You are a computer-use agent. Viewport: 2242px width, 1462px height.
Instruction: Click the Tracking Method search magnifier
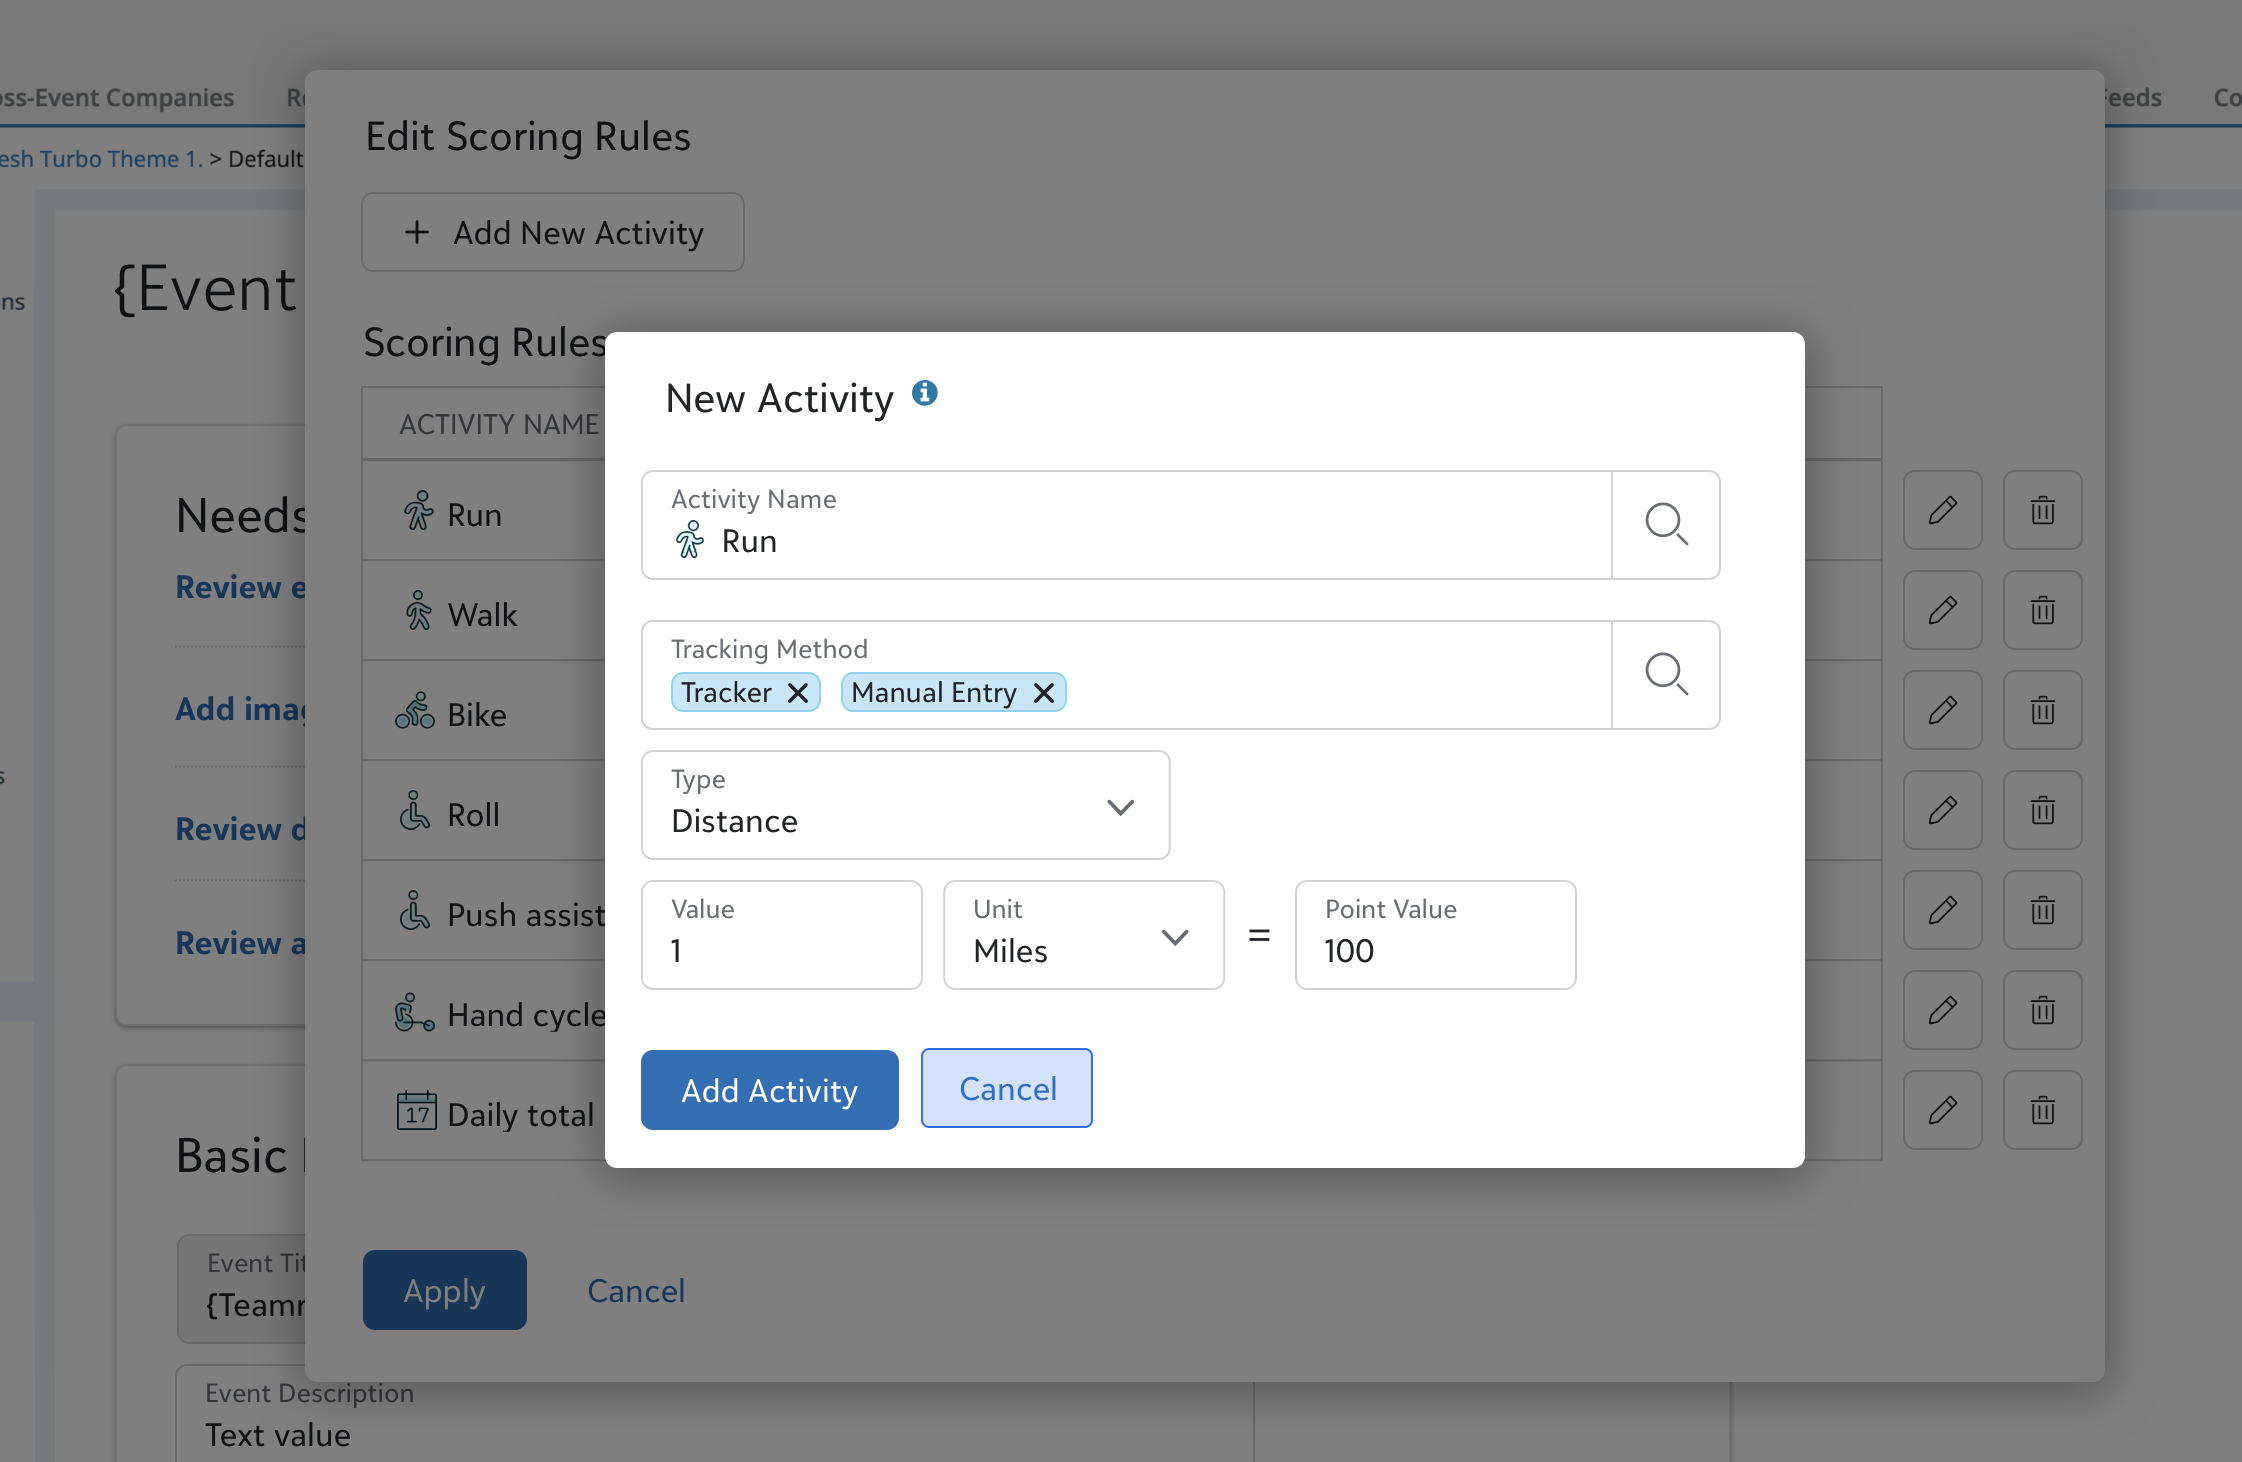1666,675
